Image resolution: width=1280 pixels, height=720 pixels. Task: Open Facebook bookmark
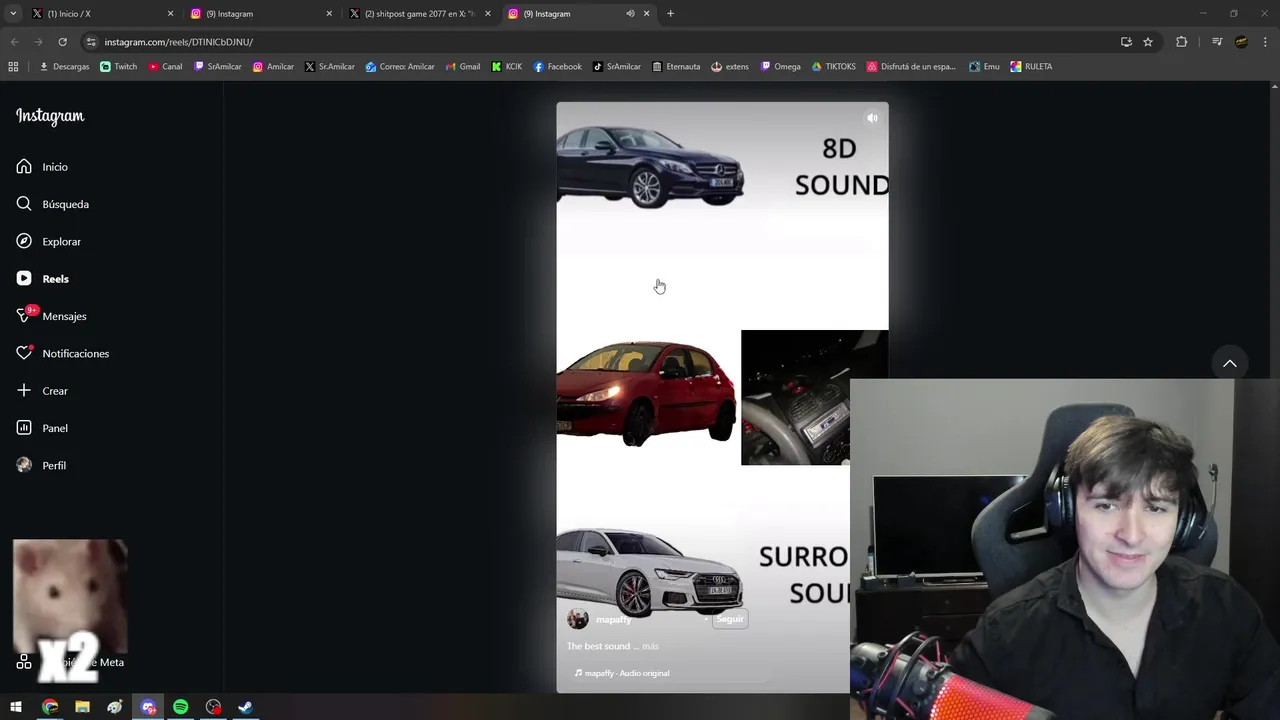coord(557,67)
